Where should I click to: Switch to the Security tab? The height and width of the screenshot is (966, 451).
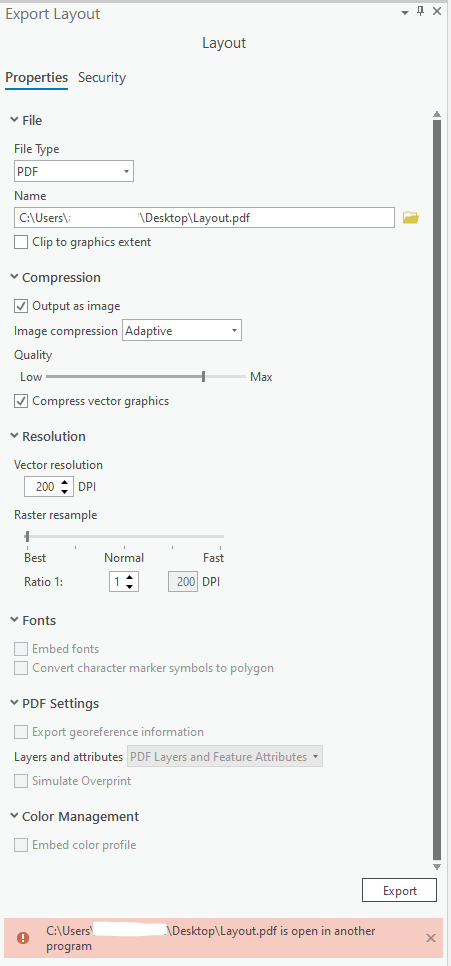tap(102, 78)
